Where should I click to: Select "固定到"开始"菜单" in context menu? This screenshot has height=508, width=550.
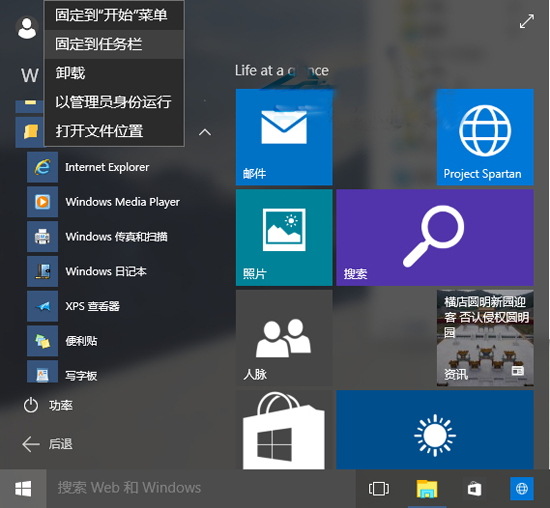[x=114, y=15]
